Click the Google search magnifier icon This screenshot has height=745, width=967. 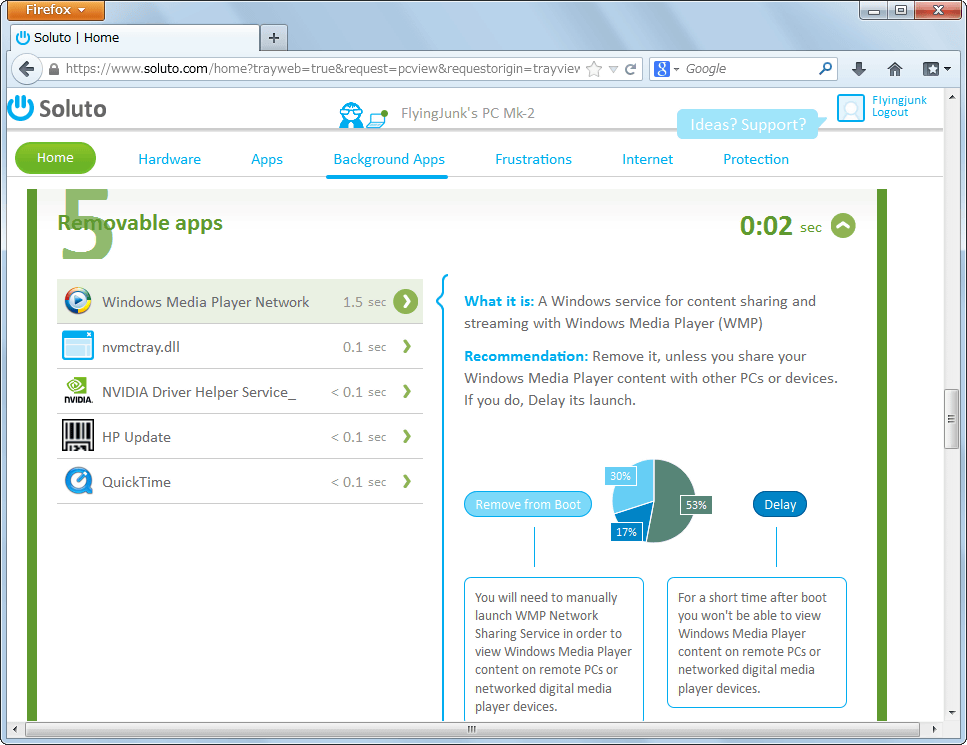(x=825, y=68)
